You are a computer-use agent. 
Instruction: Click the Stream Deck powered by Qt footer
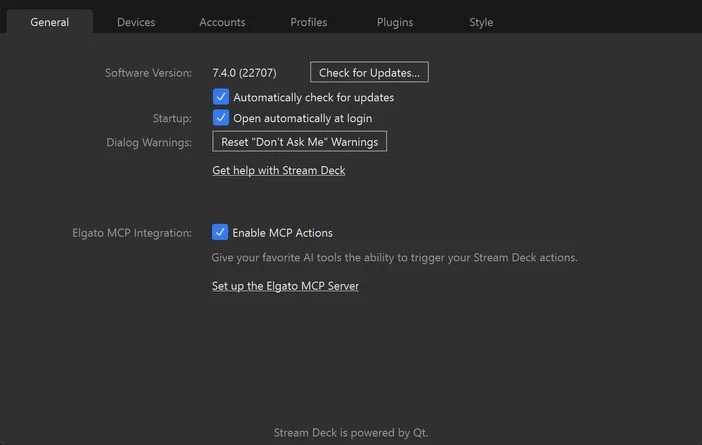(351, 433)
